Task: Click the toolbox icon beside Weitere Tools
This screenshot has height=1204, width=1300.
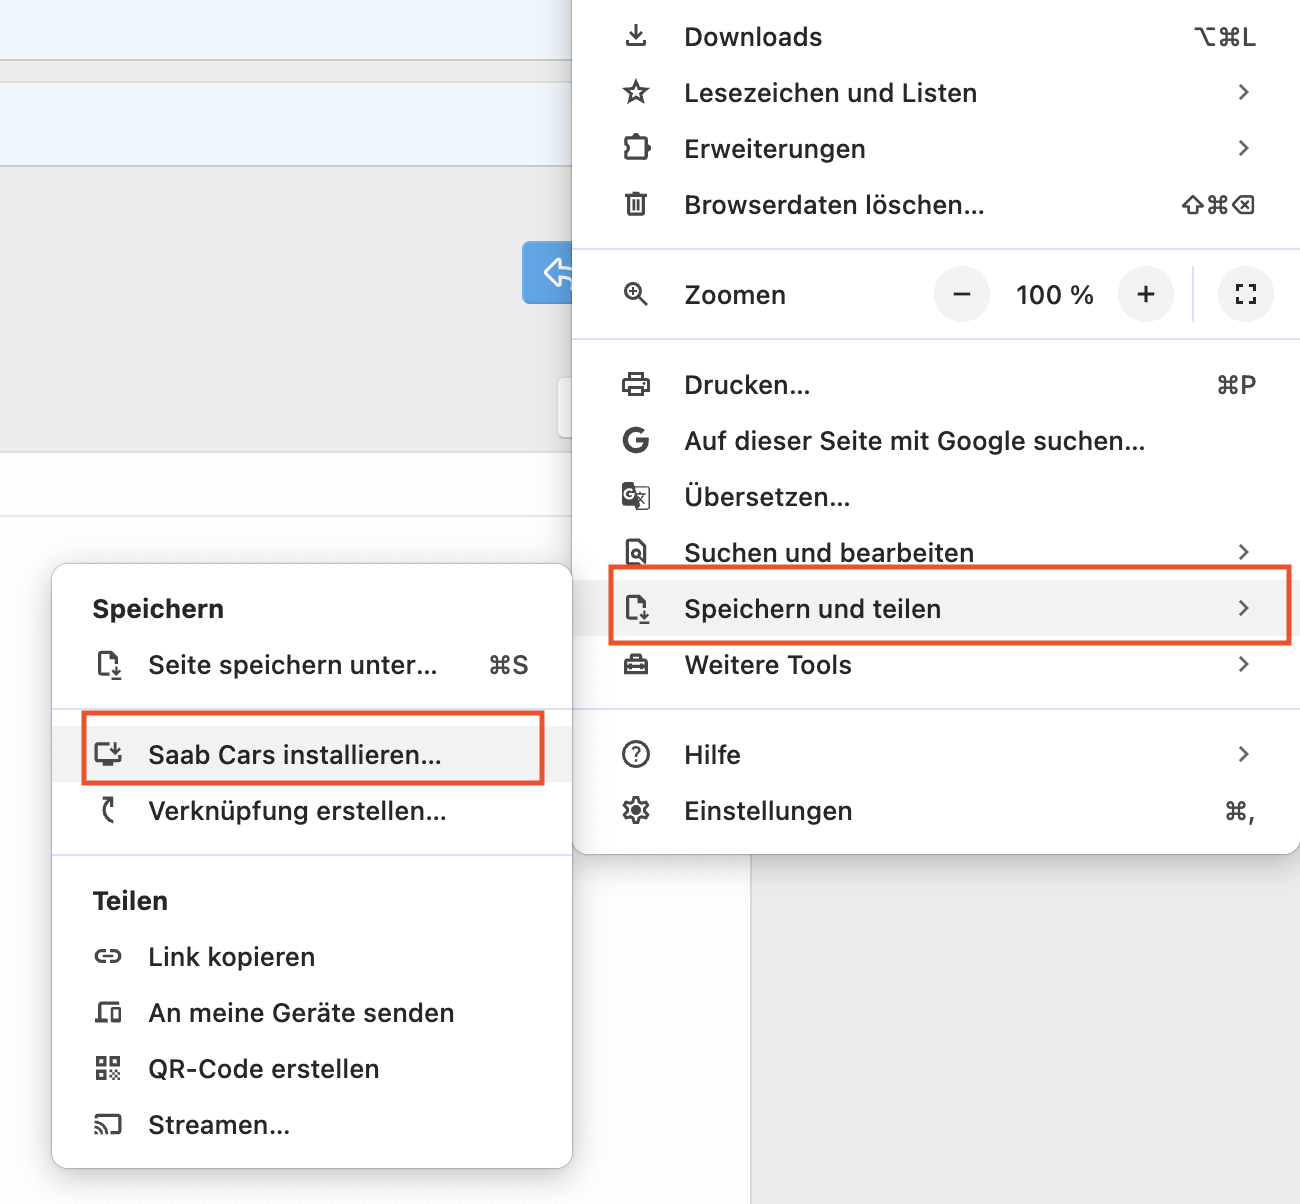Action: tap(636, 664)
